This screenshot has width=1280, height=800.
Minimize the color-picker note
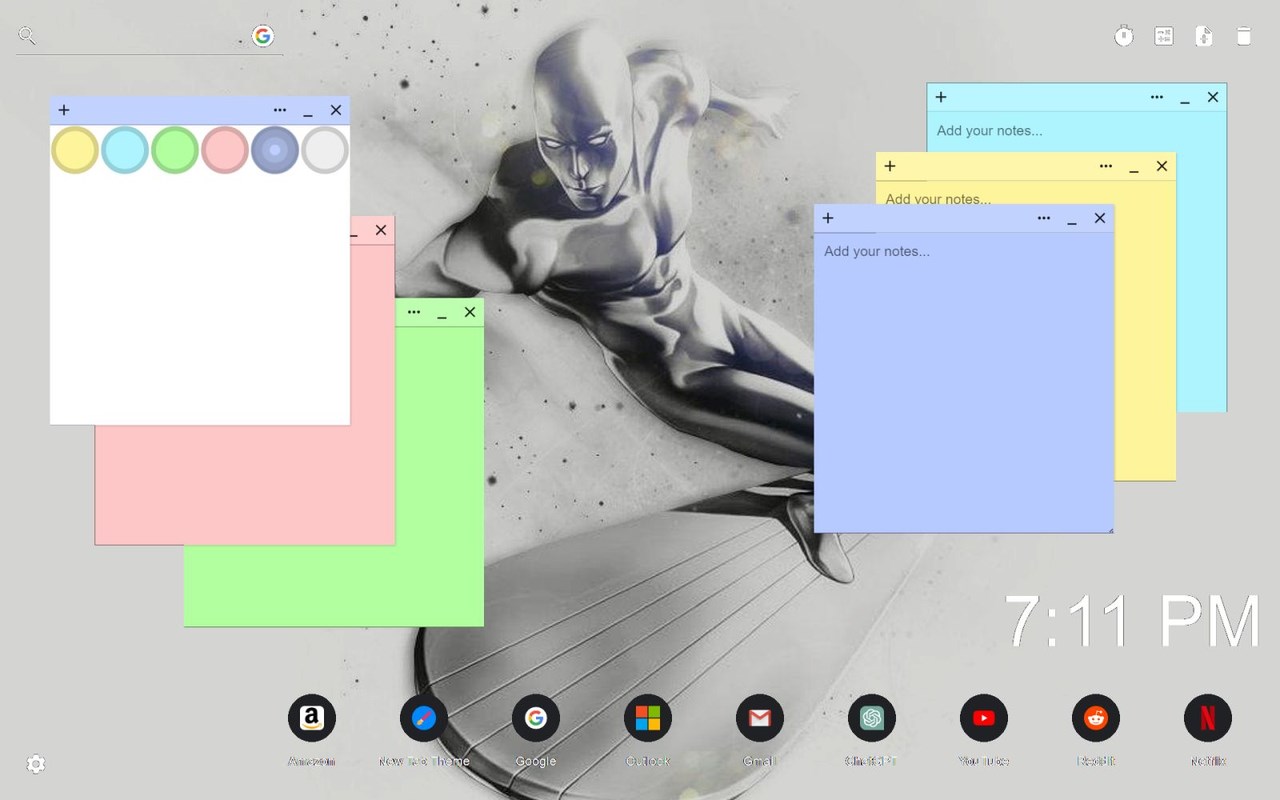(x=308, y=112)
